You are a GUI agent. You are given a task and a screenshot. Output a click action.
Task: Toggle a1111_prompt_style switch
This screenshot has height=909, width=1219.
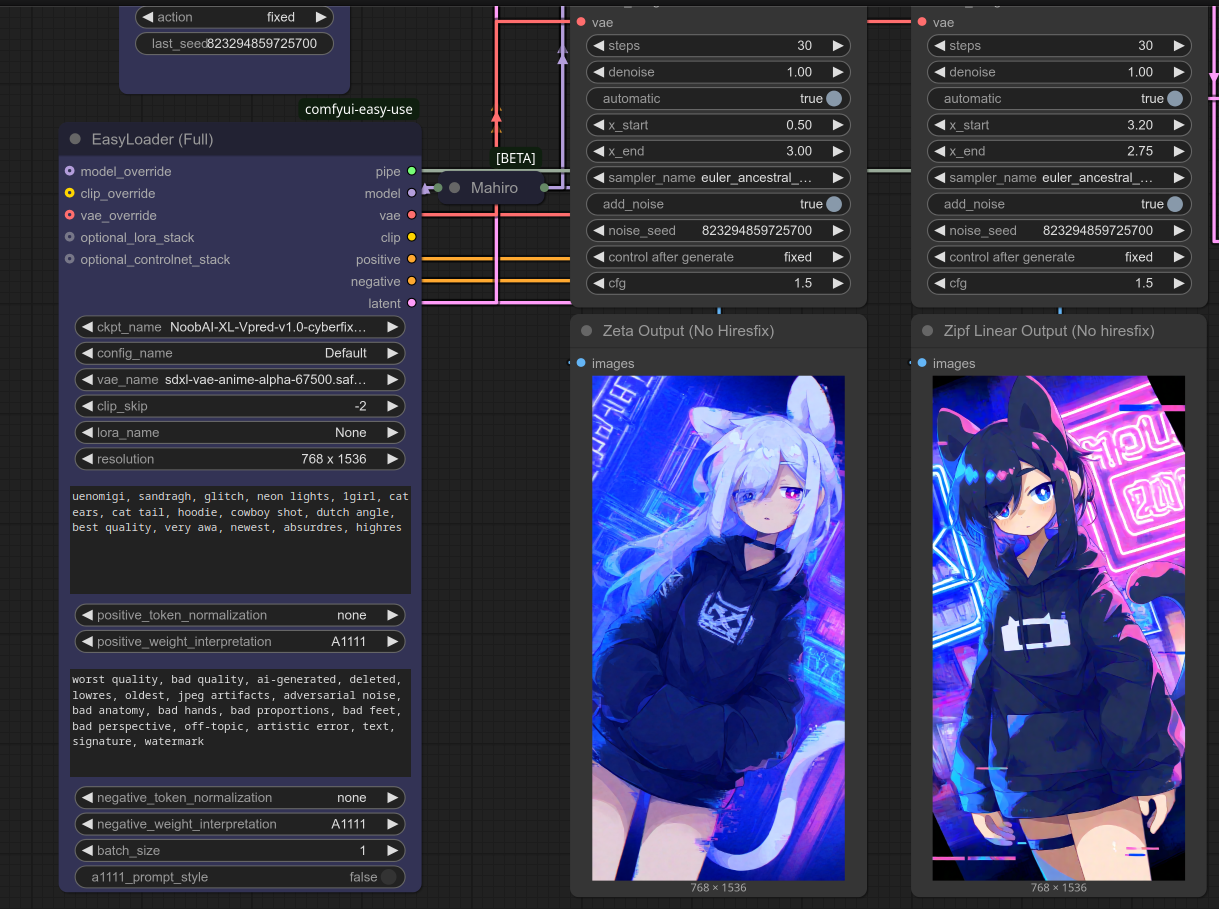point(388,877)
